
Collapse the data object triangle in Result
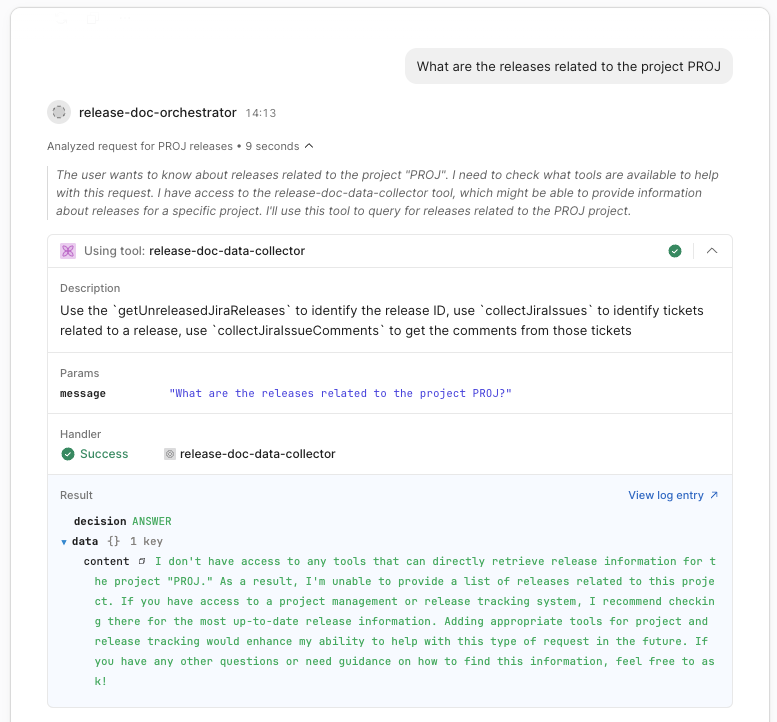tap(63, 542)
